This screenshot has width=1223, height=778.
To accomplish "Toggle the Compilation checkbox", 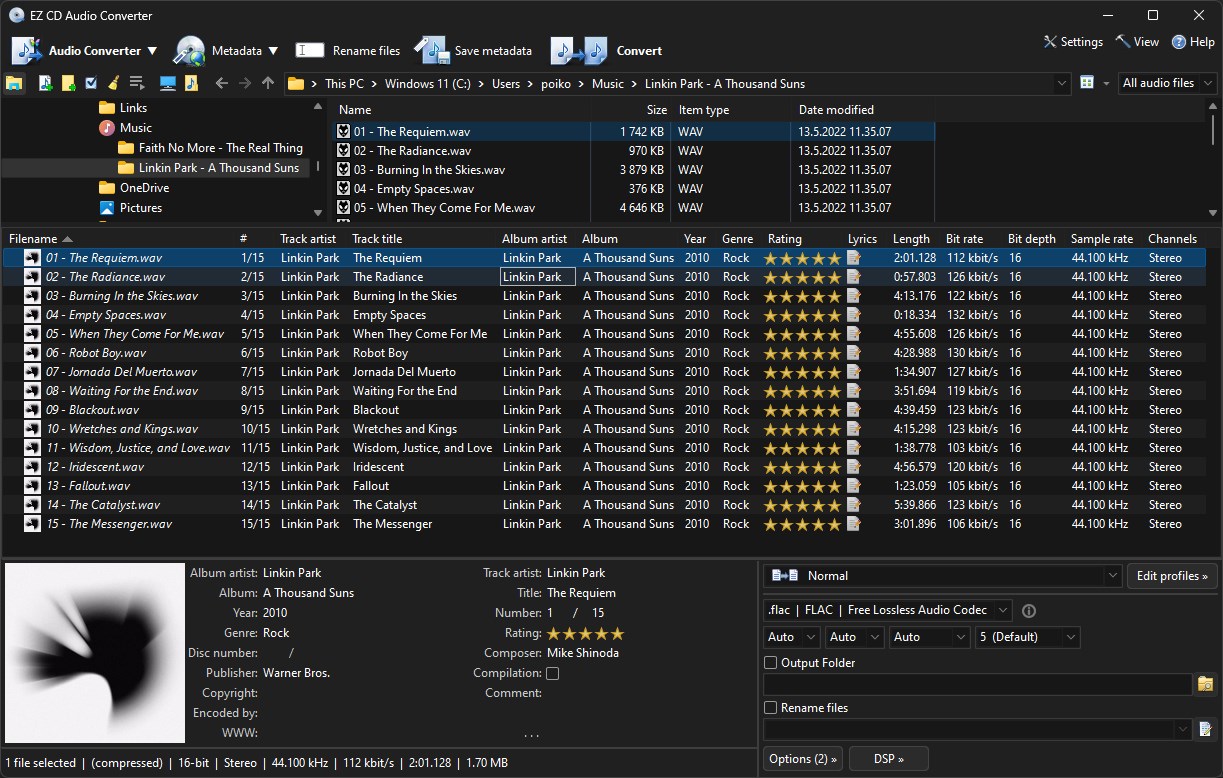I will point(553,673).
